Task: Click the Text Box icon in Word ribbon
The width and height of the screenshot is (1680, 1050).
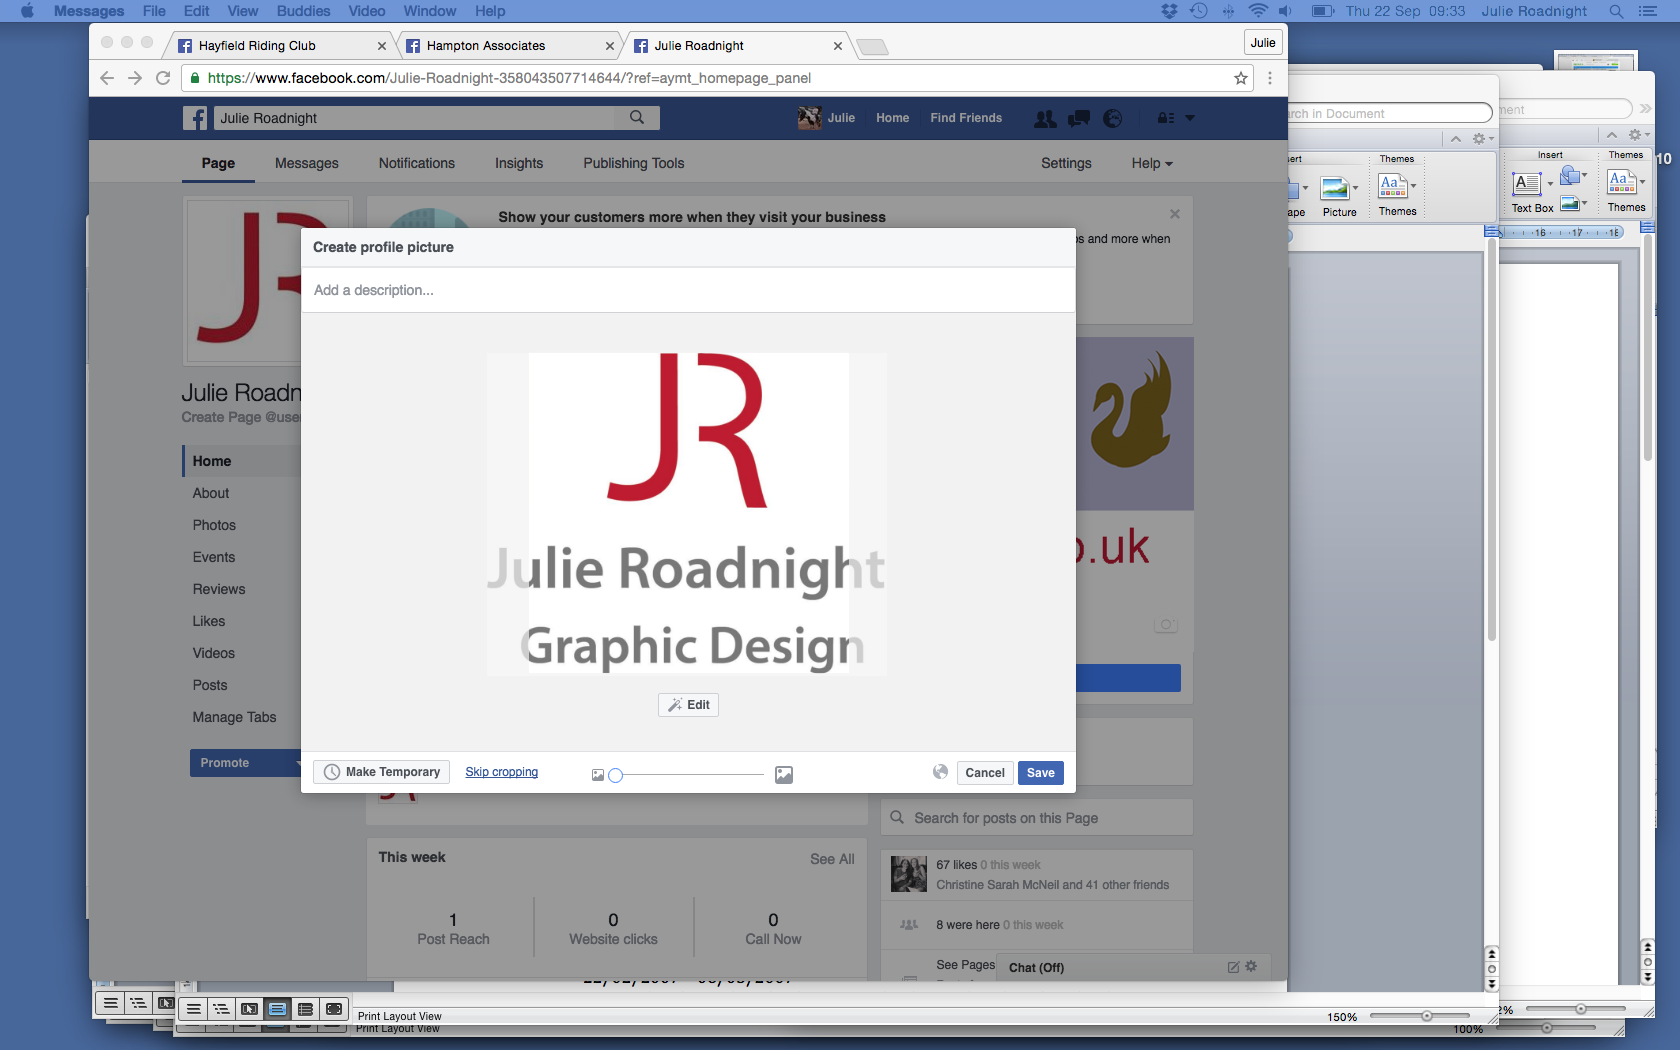Action: tap(1527, 184)
